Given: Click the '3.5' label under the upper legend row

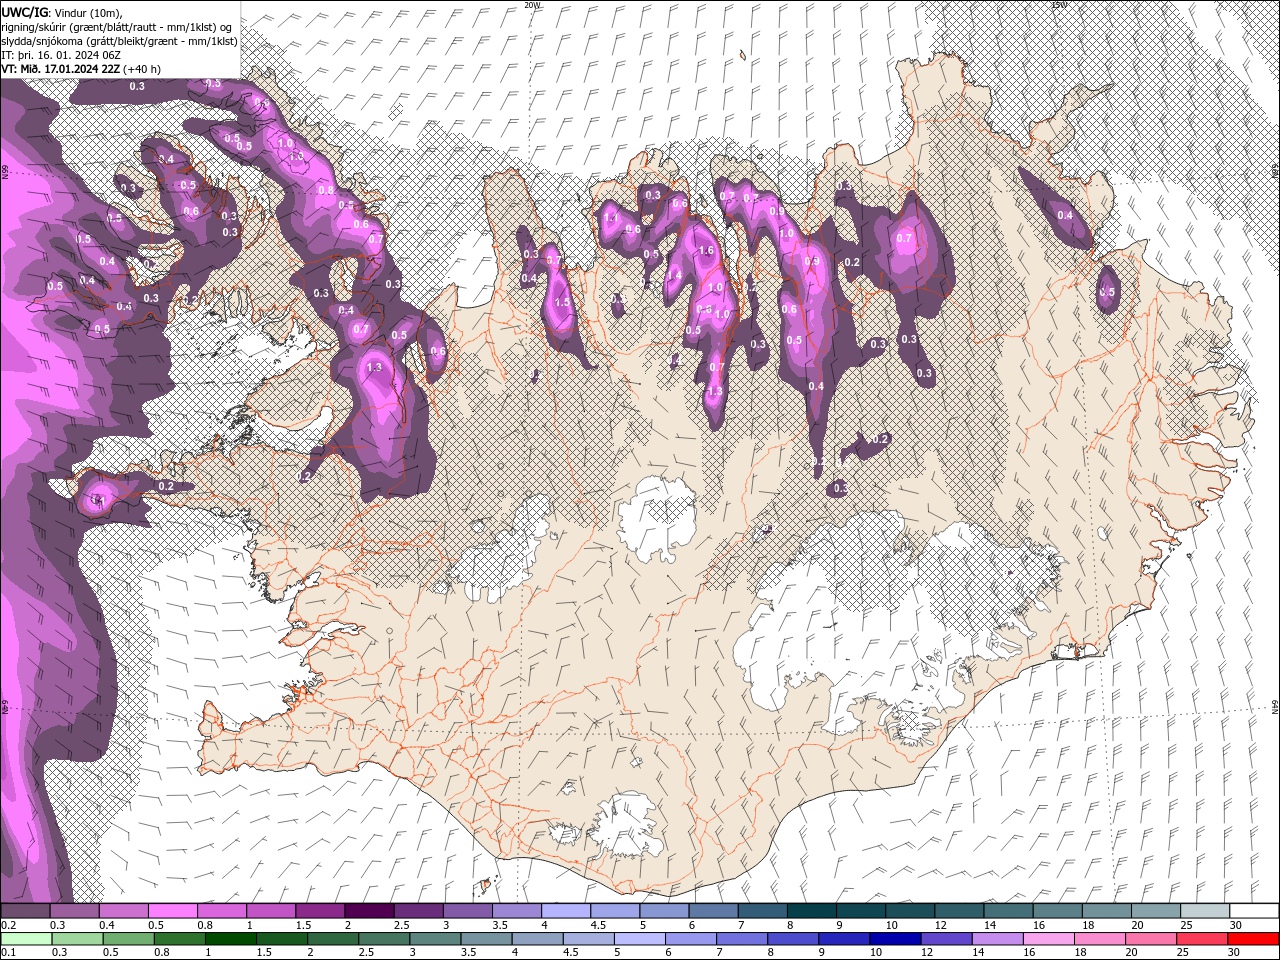Looking at the screenshot, I should 499,925.
